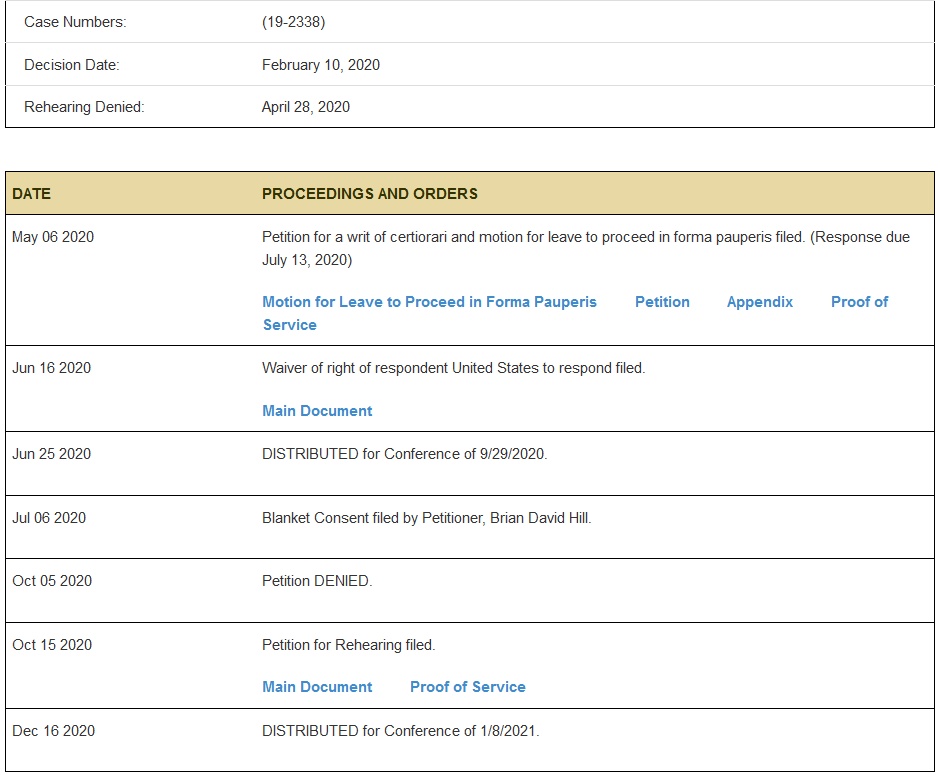Click the DATE column header
This screenshot has height=775, width=940.
32,194
